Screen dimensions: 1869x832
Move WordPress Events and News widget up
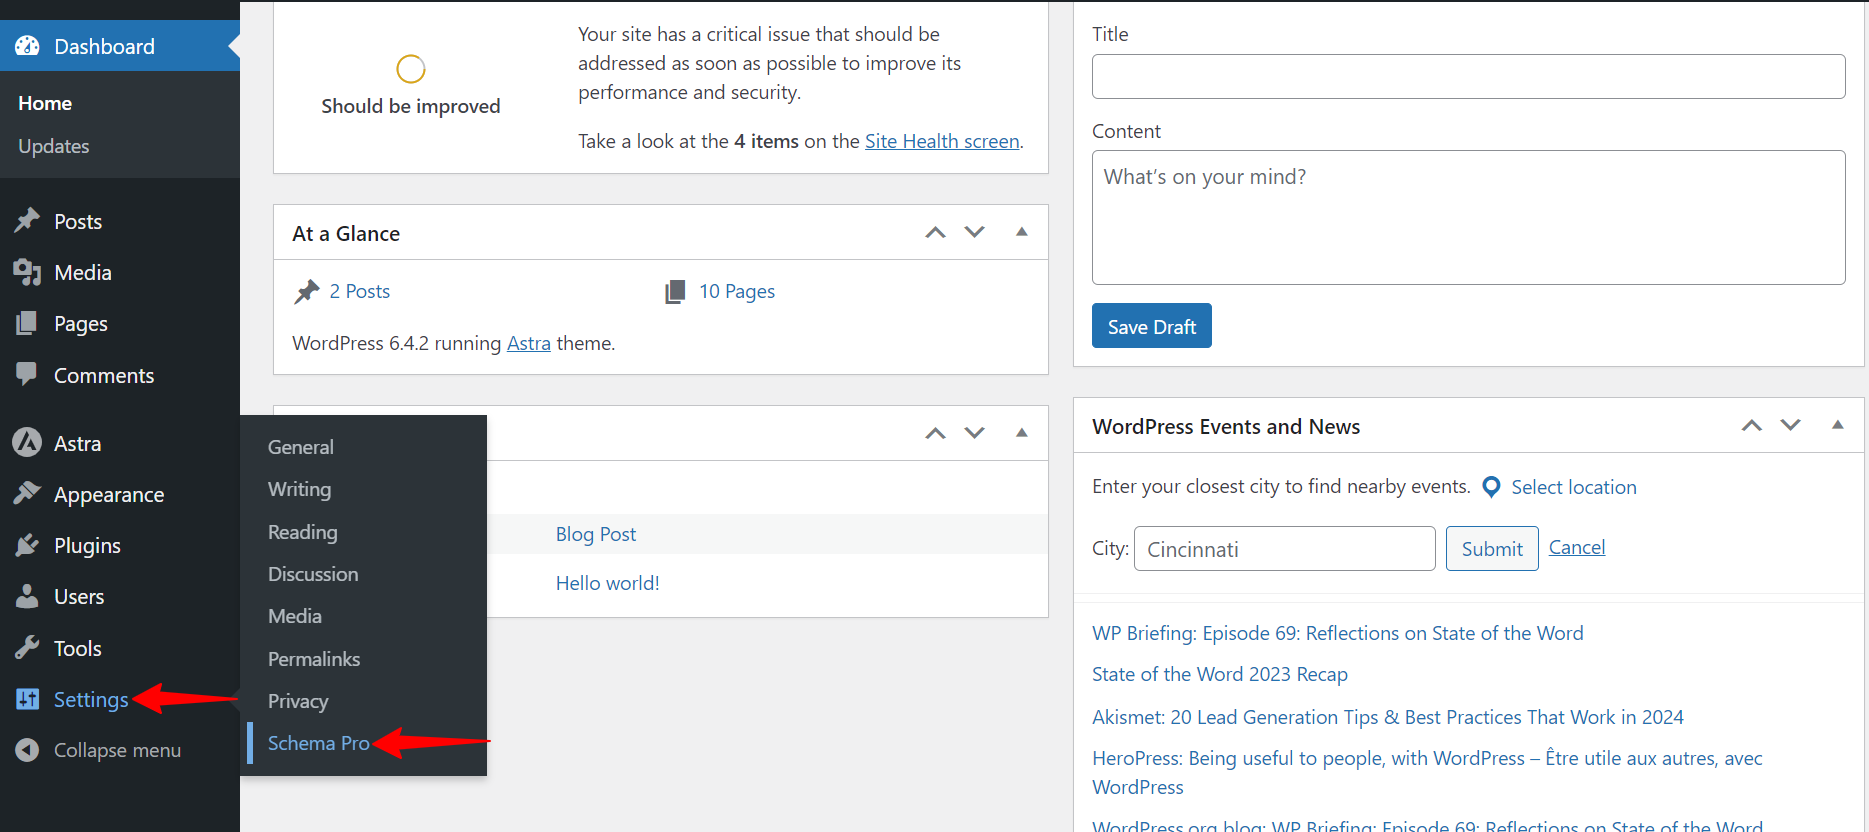click(1751, 425)
